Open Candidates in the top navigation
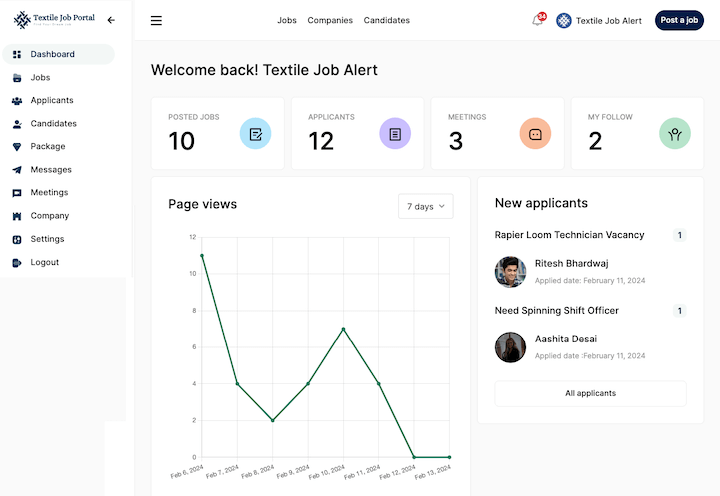Viewport: 720px width, 496px height. (387, 20)
